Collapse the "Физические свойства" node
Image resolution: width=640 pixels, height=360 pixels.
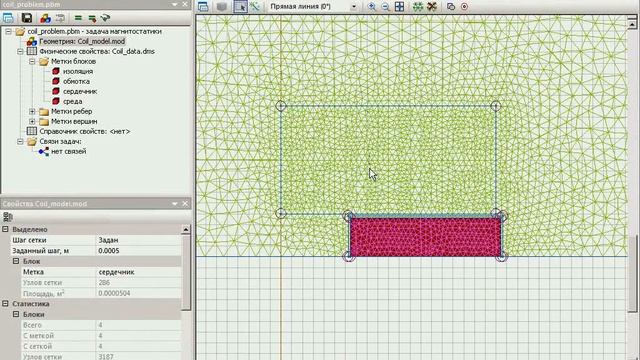click(x=20, y=51)
